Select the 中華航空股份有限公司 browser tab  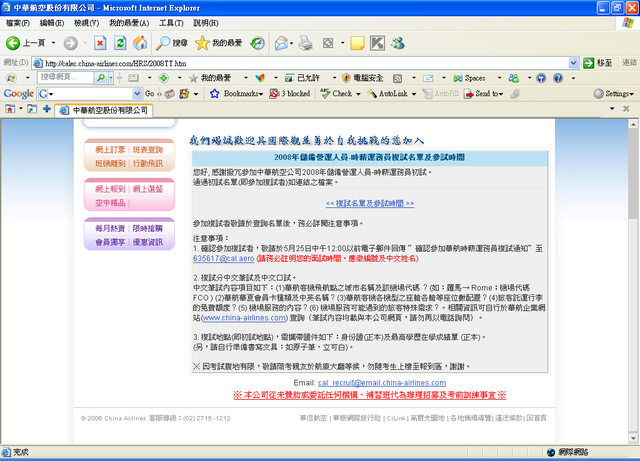(104, 110)
